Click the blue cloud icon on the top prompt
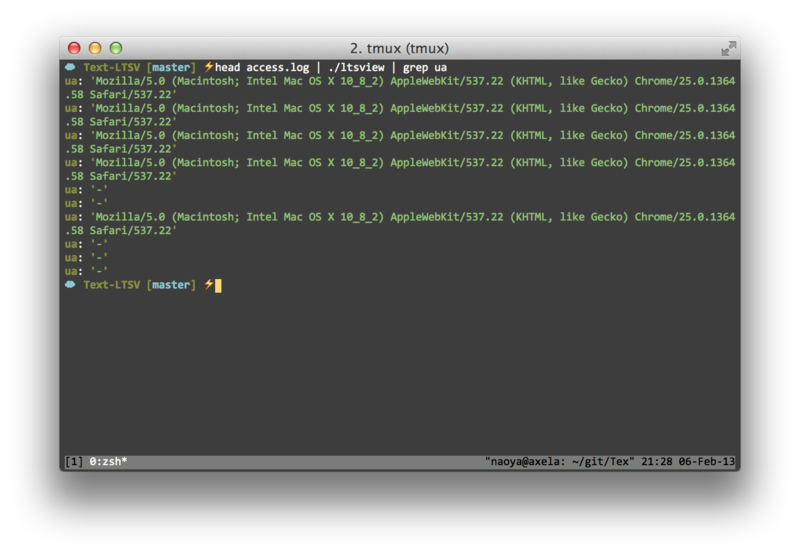Image resolution: width=800 pixels, height=554 pixels. click(x=70, y=67)
